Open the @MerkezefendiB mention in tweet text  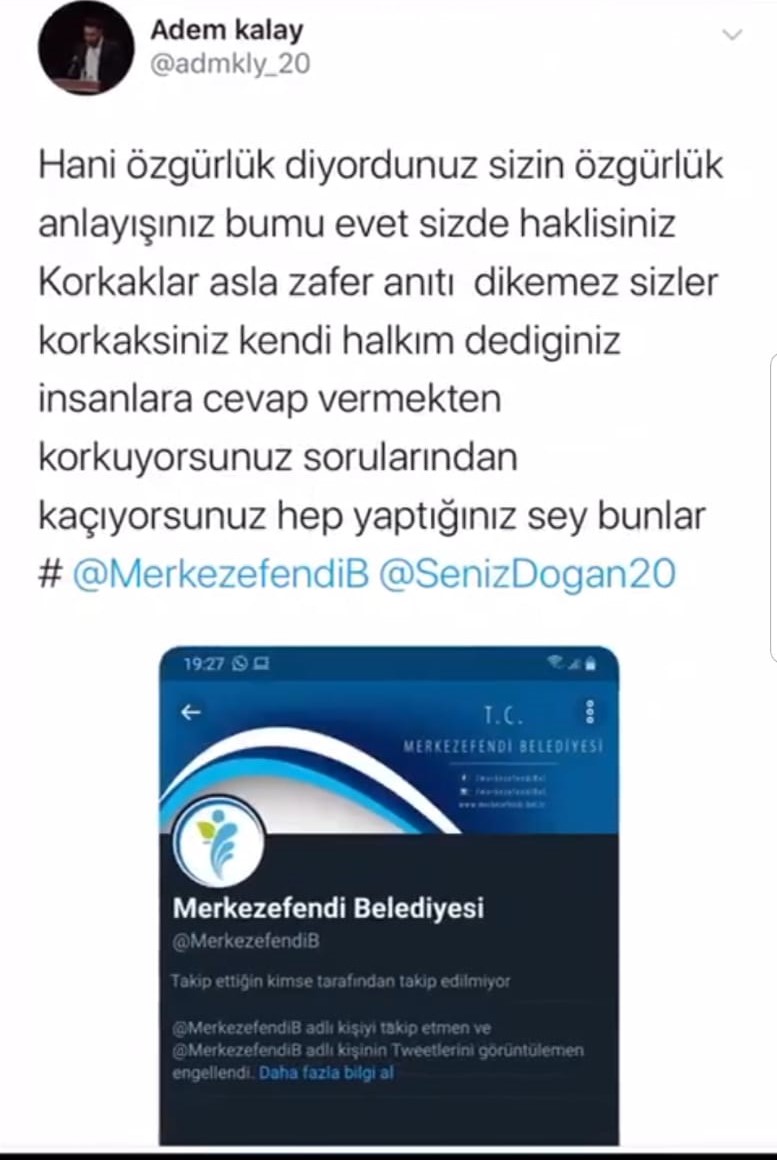[x=221, y=574]
